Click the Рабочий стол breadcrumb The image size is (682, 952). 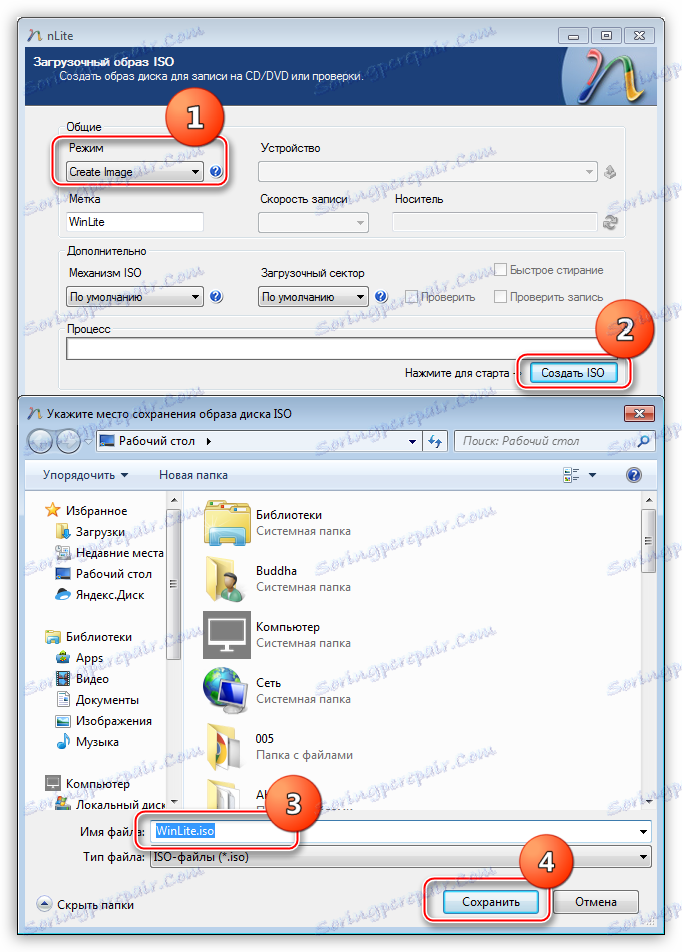[x=157, y=441]
